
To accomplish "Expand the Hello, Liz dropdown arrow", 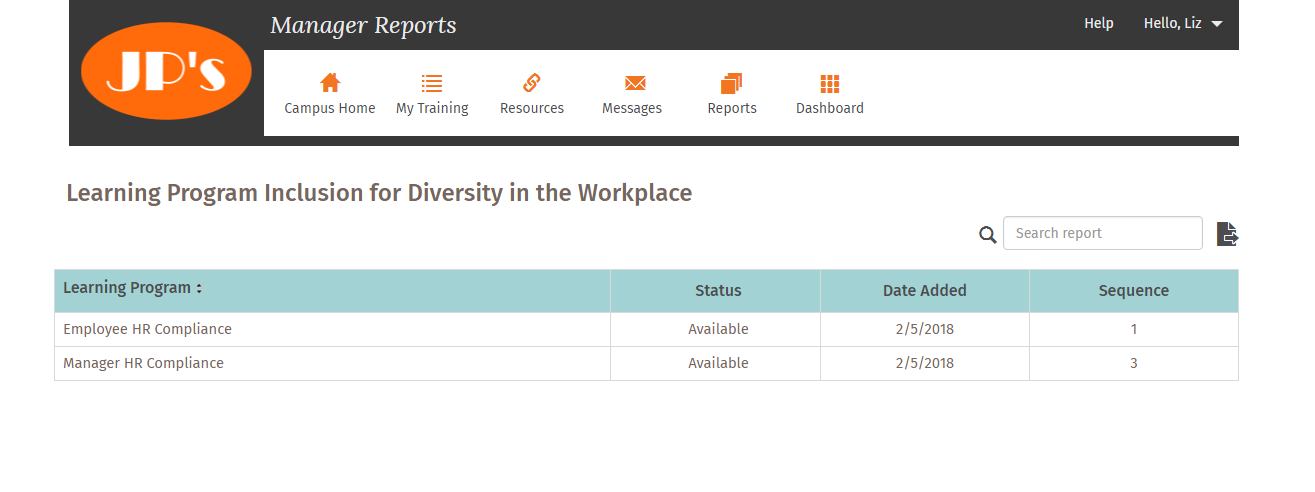I will (x=1217, y=24).
